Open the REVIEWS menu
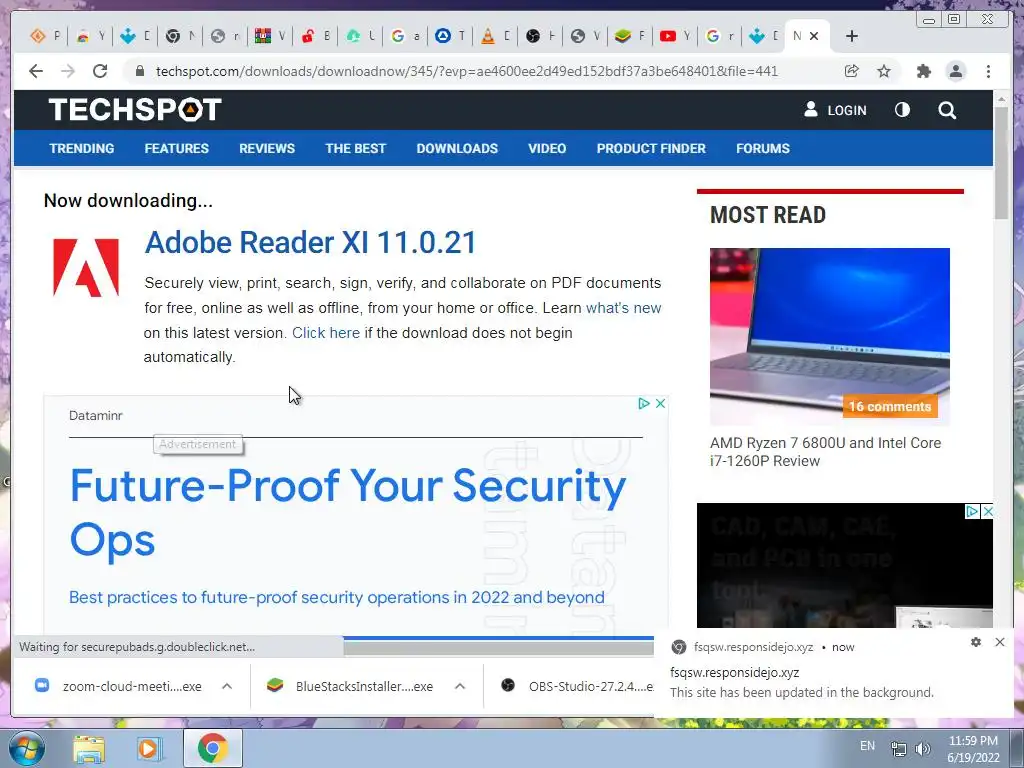This screenshot has height=768, width=1024. pyautogui.click(x=267, y=148)
